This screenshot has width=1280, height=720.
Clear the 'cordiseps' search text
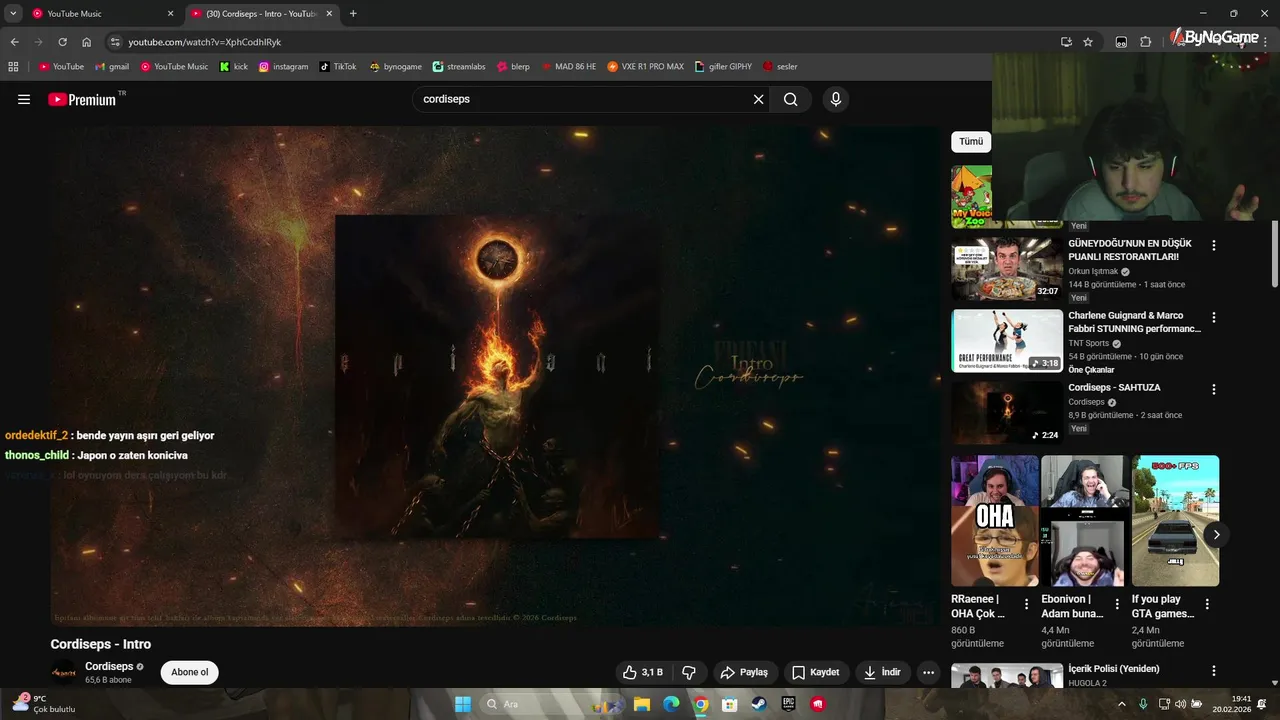(758, 99)
